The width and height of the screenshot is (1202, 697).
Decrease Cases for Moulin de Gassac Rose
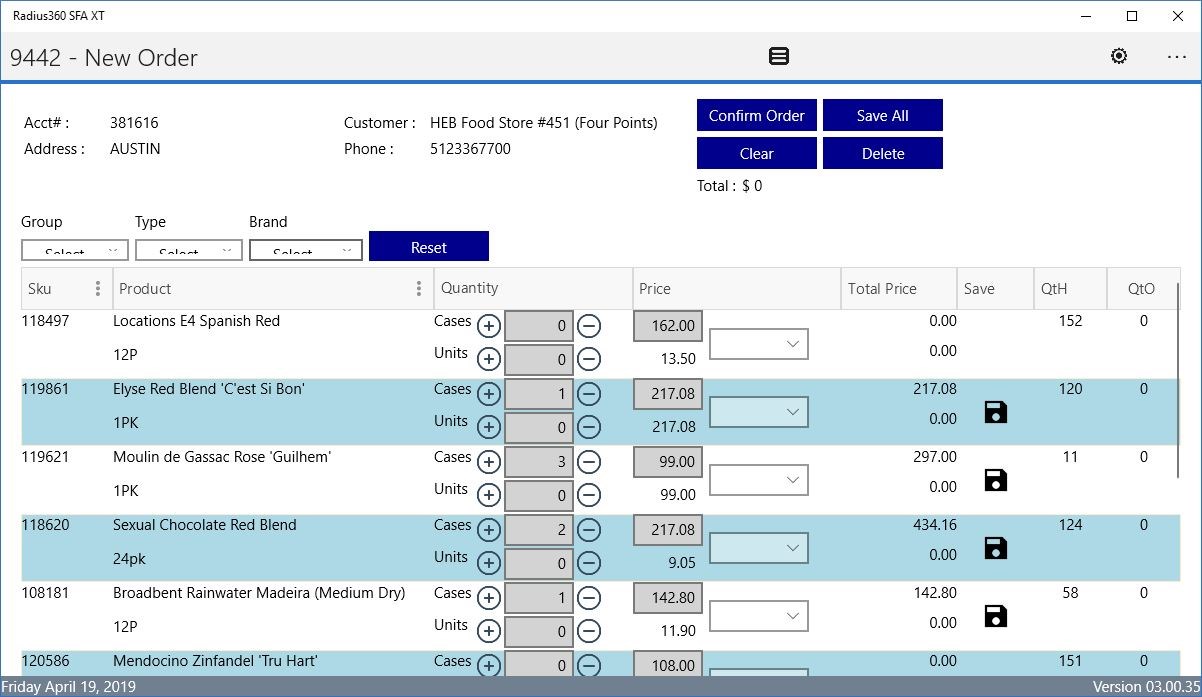click(589, 462)
